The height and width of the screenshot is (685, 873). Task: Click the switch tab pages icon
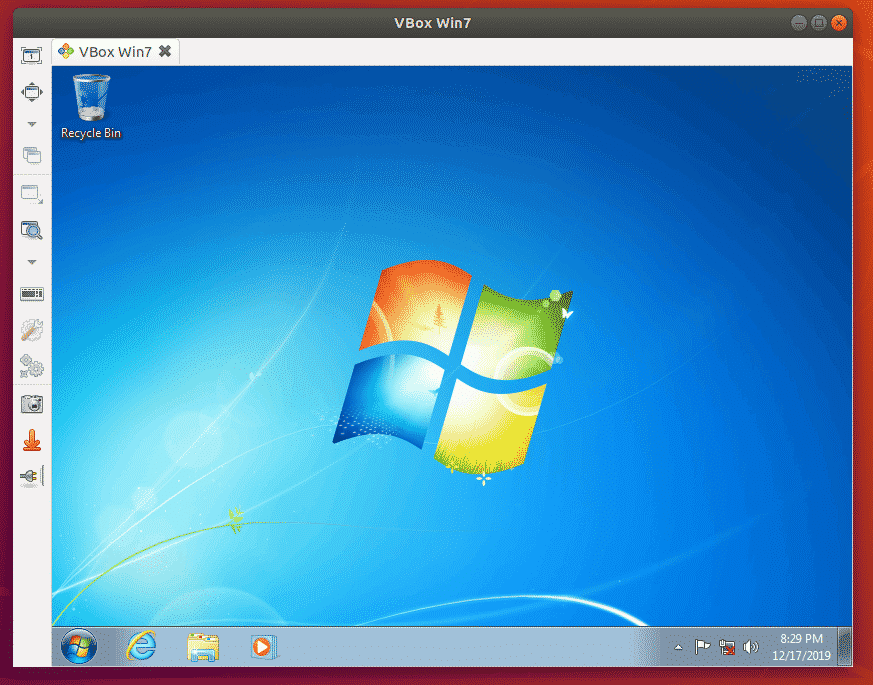click(32, 155)
